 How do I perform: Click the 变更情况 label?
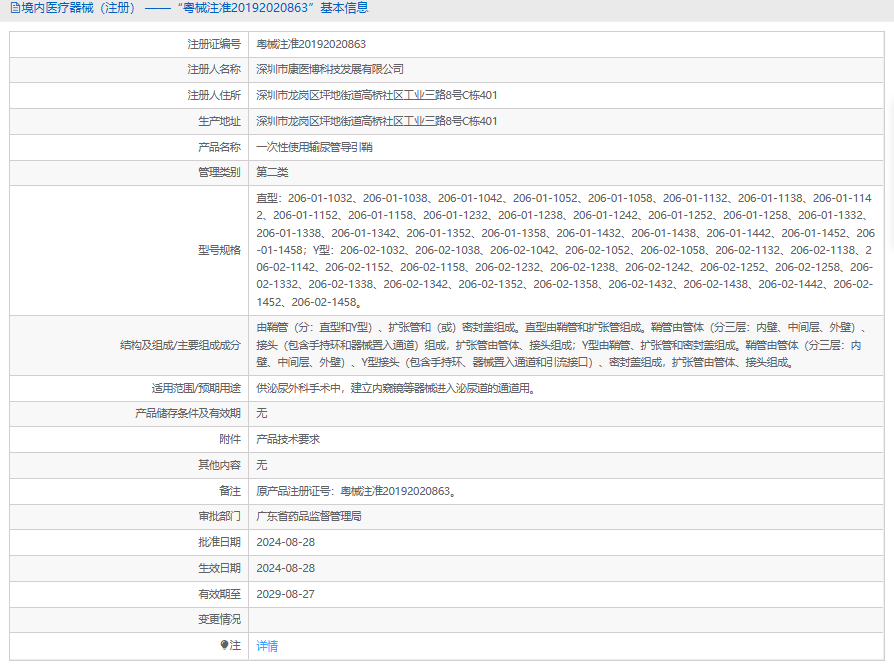click(x=219, y=619)
